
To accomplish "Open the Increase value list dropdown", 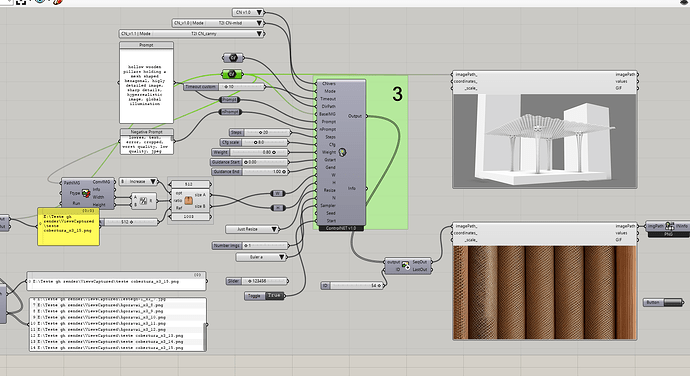I will point(138,181).
